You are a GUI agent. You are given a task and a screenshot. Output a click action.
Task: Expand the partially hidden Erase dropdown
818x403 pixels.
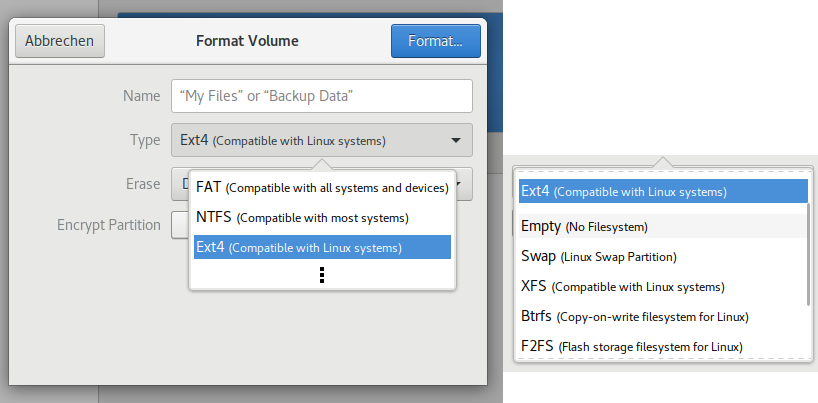click(x=465, y=185)
